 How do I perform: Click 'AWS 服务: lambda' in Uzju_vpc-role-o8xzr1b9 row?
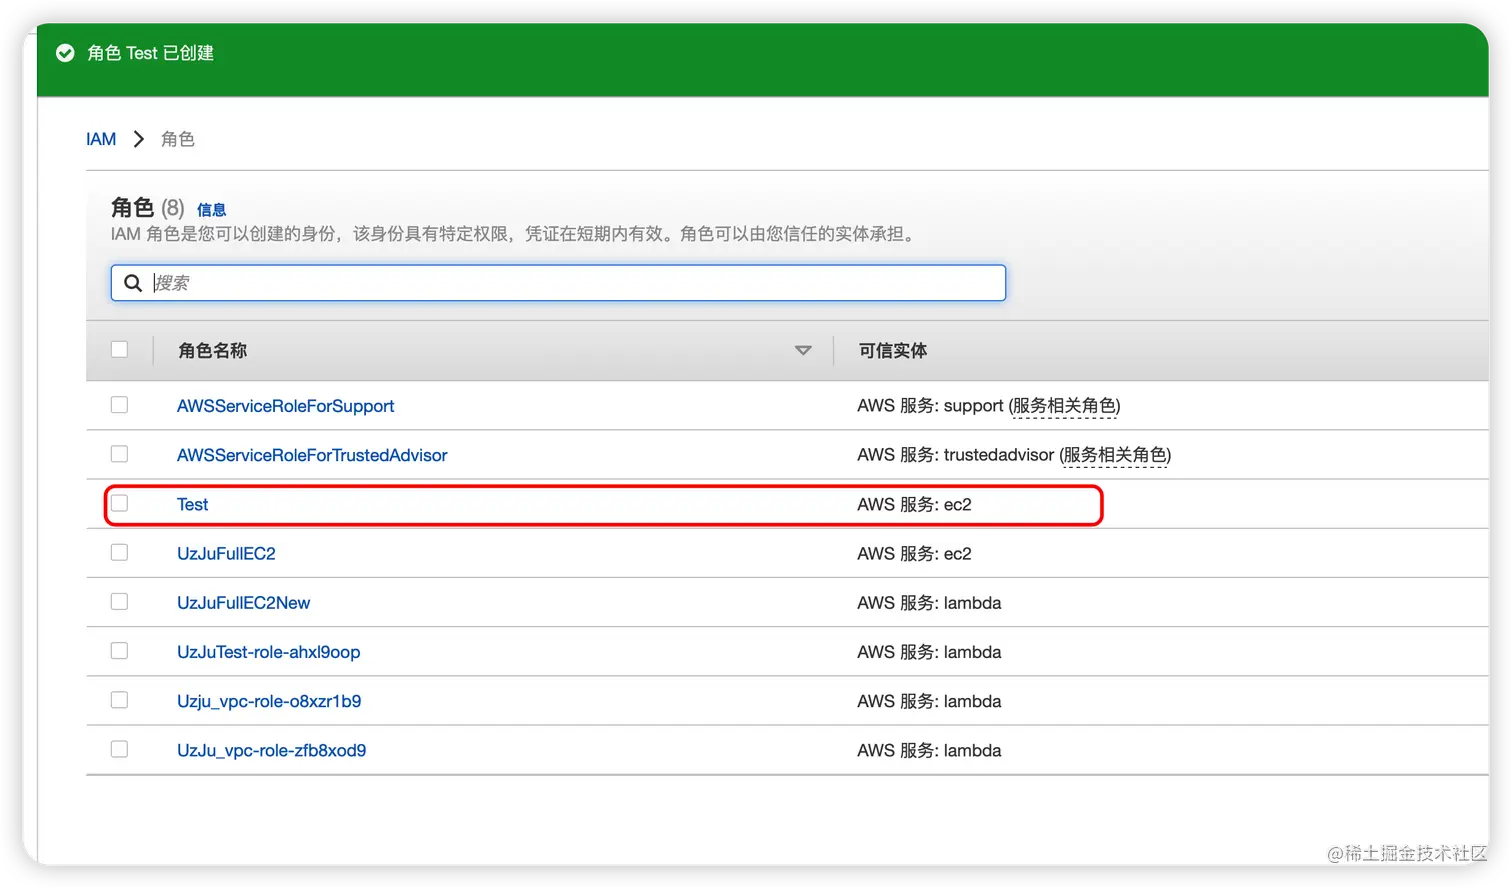point(929,701)
